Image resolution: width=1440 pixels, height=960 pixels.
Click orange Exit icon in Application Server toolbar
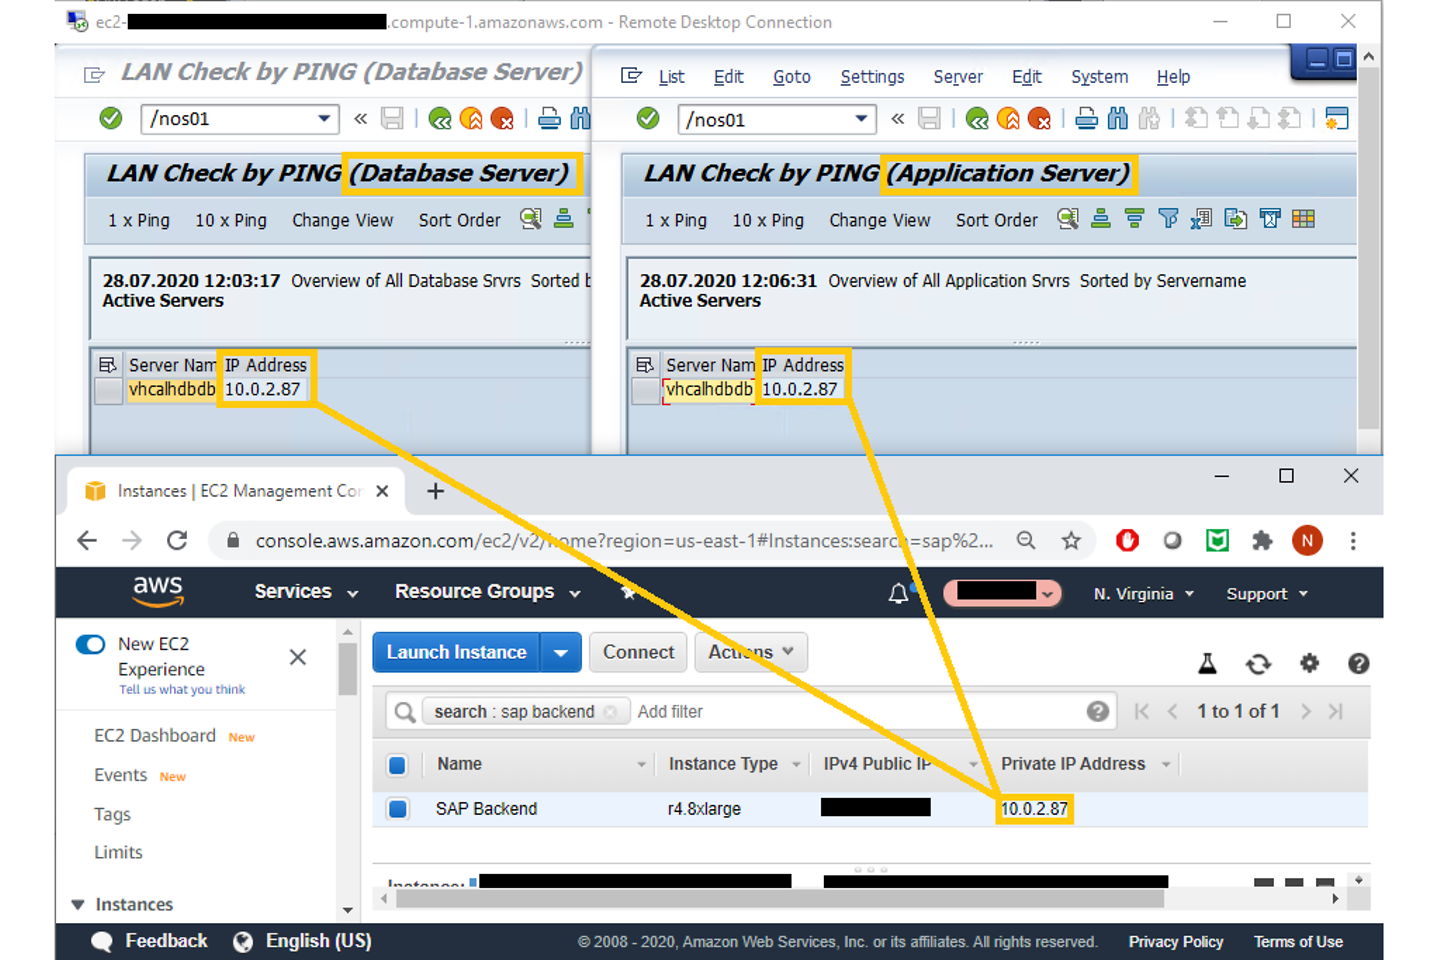click(1008, 120)
